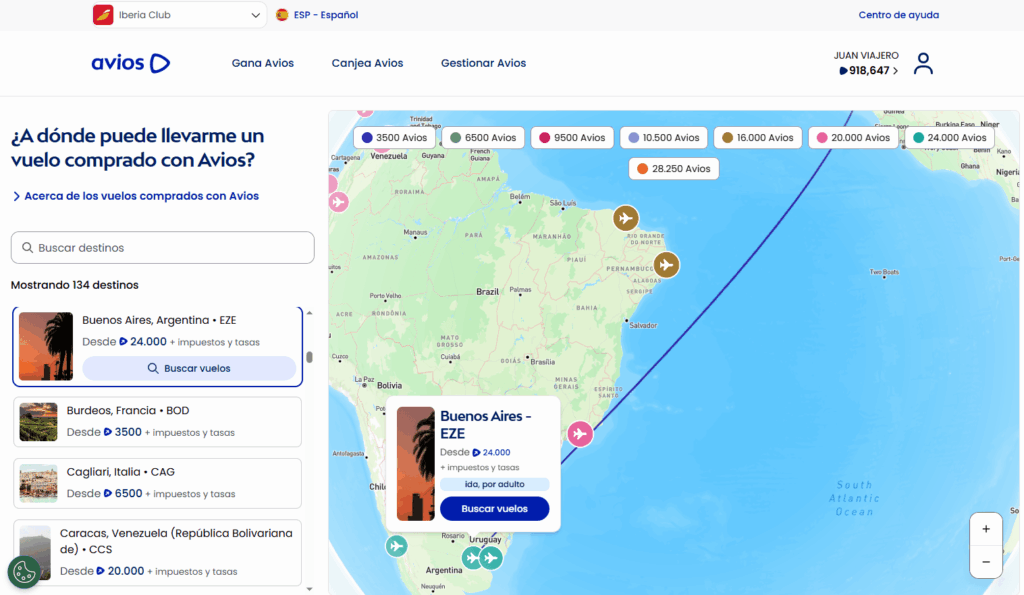Click the lone teal plane marker near Chile

click(396, 546)
